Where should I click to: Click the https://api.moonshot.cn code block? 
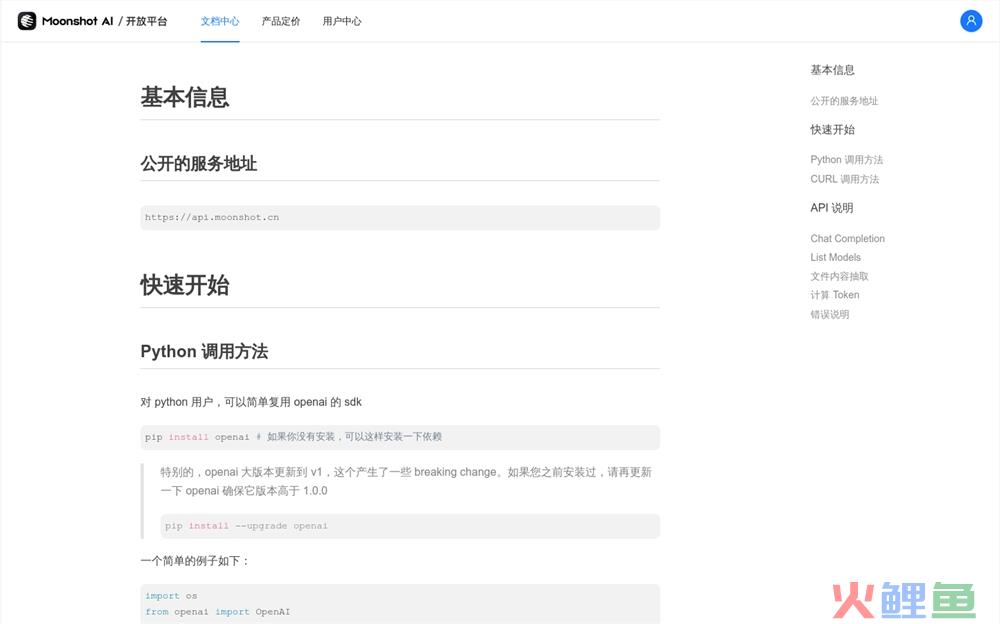coord(400,218)
